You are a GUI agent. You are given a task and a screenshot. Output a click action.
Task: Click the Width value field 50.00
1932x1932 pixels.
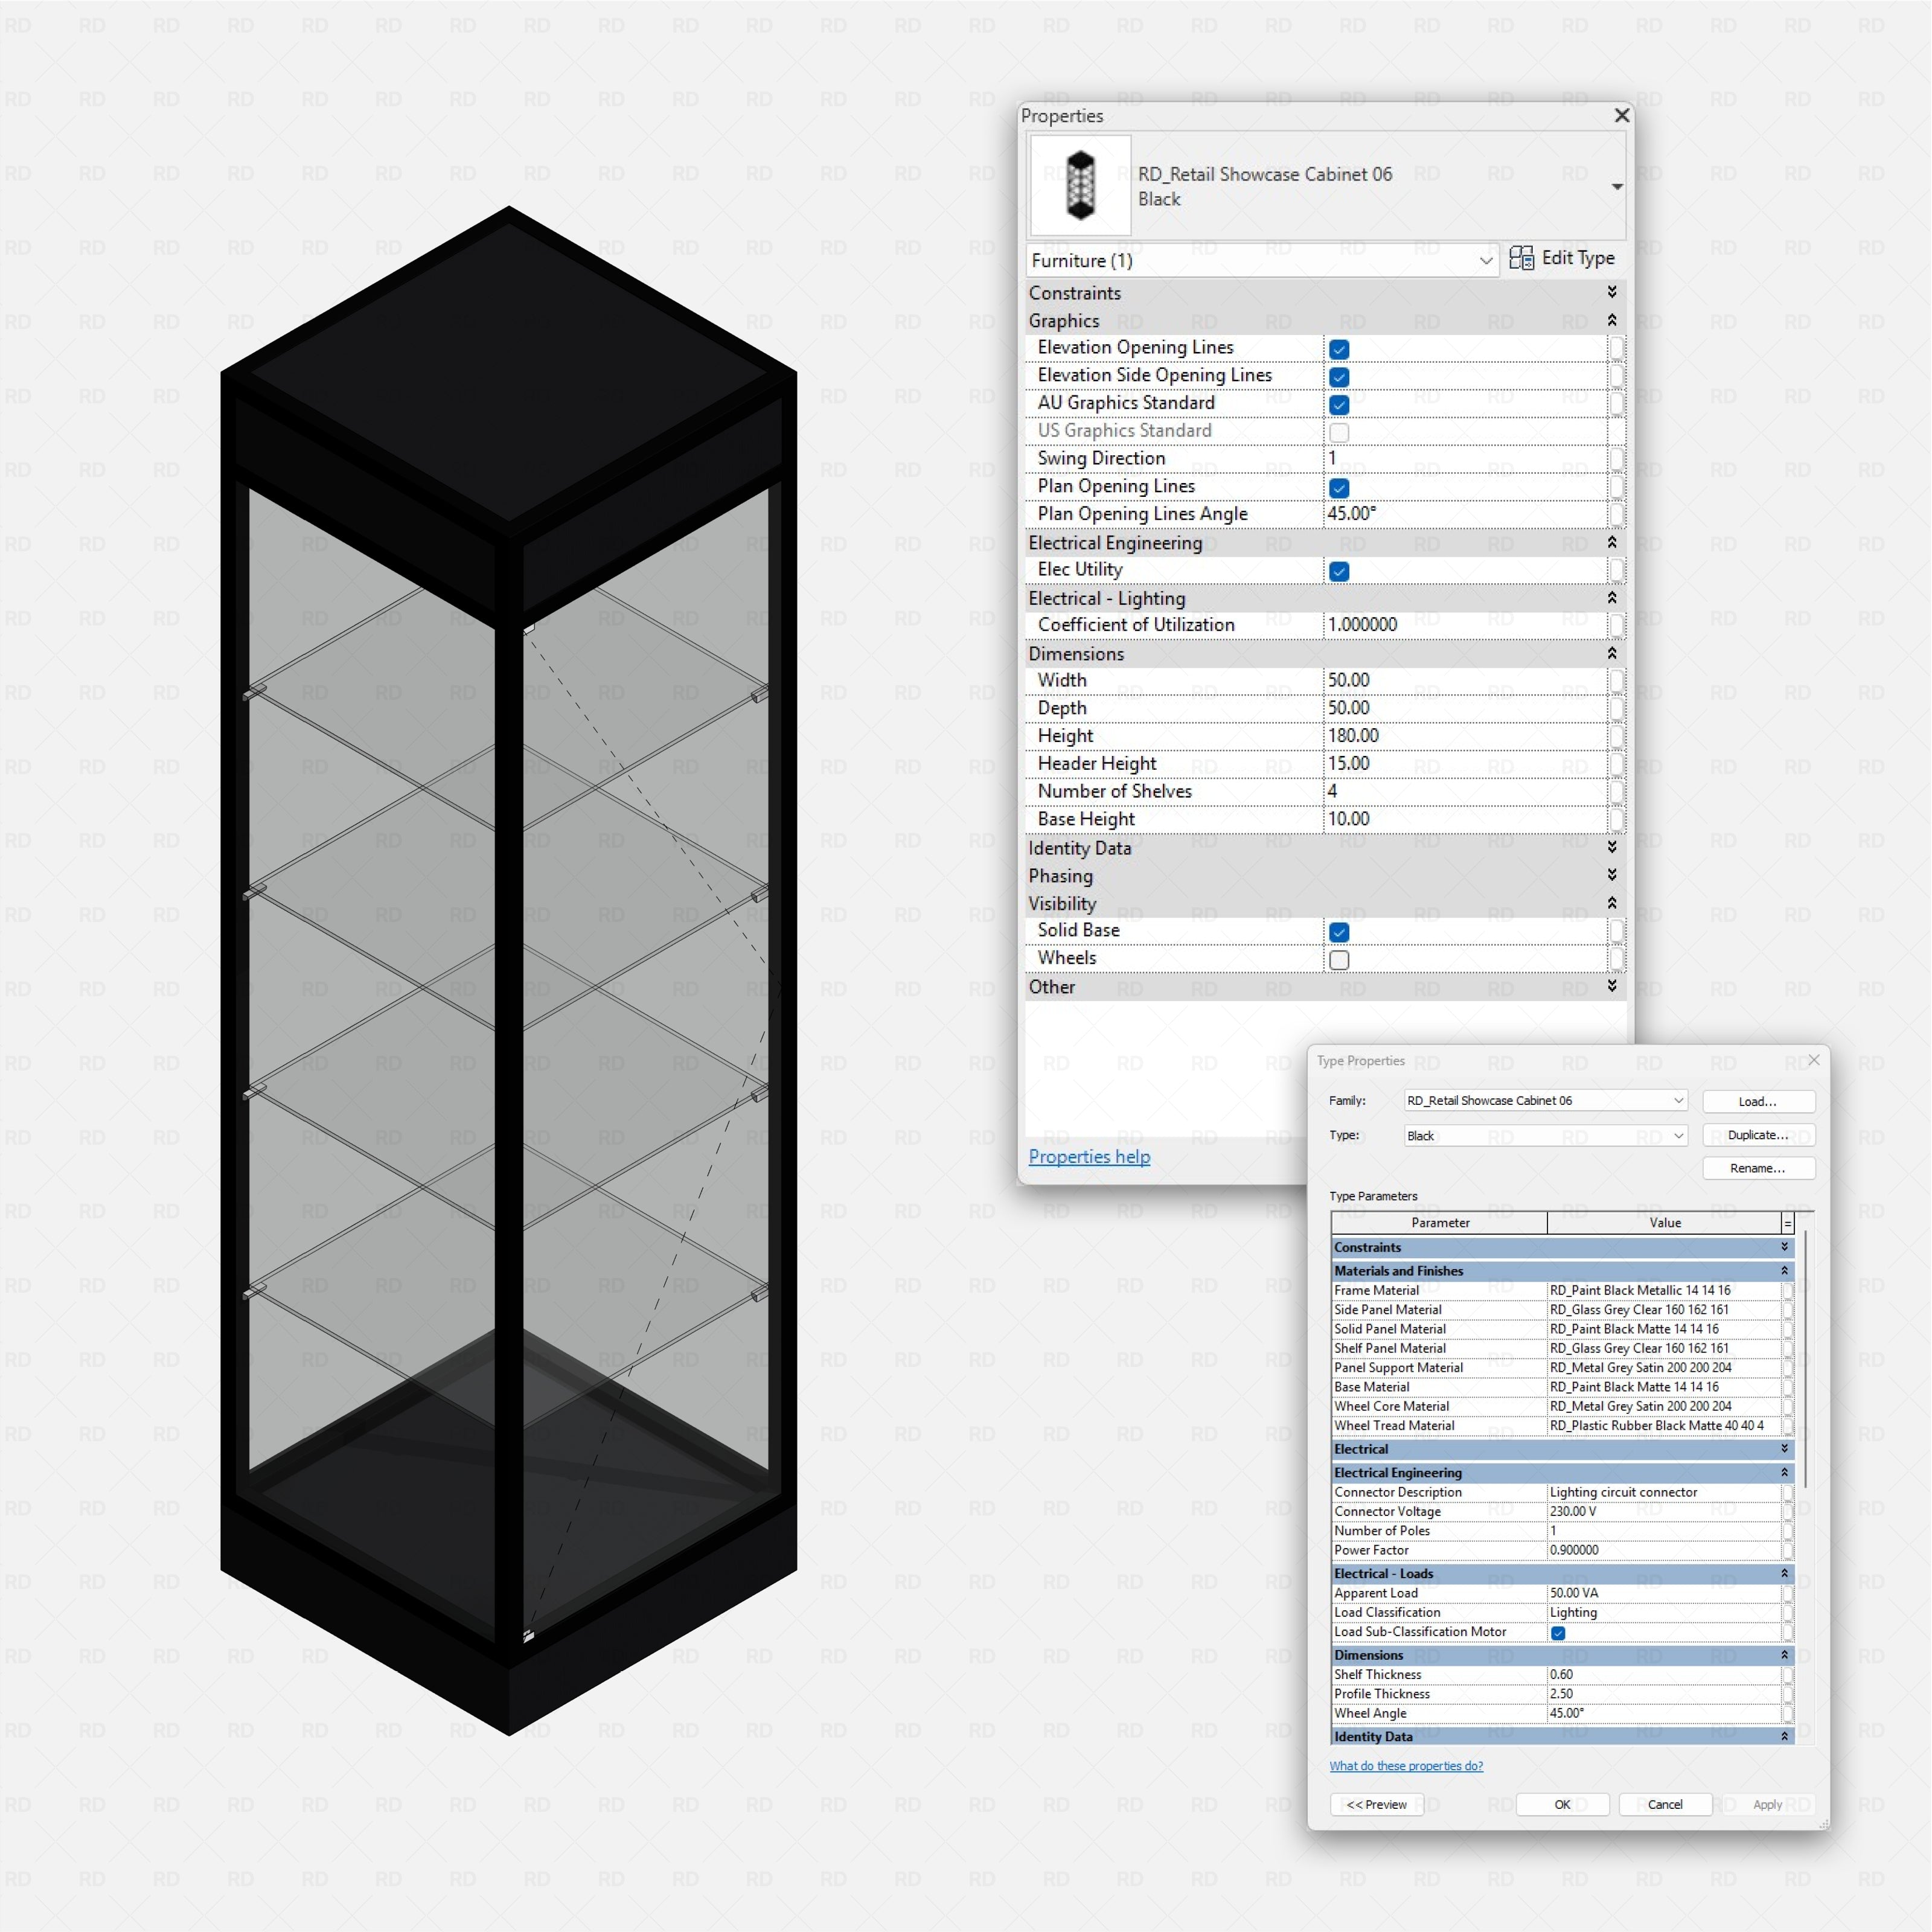[x=1465, y=680]
